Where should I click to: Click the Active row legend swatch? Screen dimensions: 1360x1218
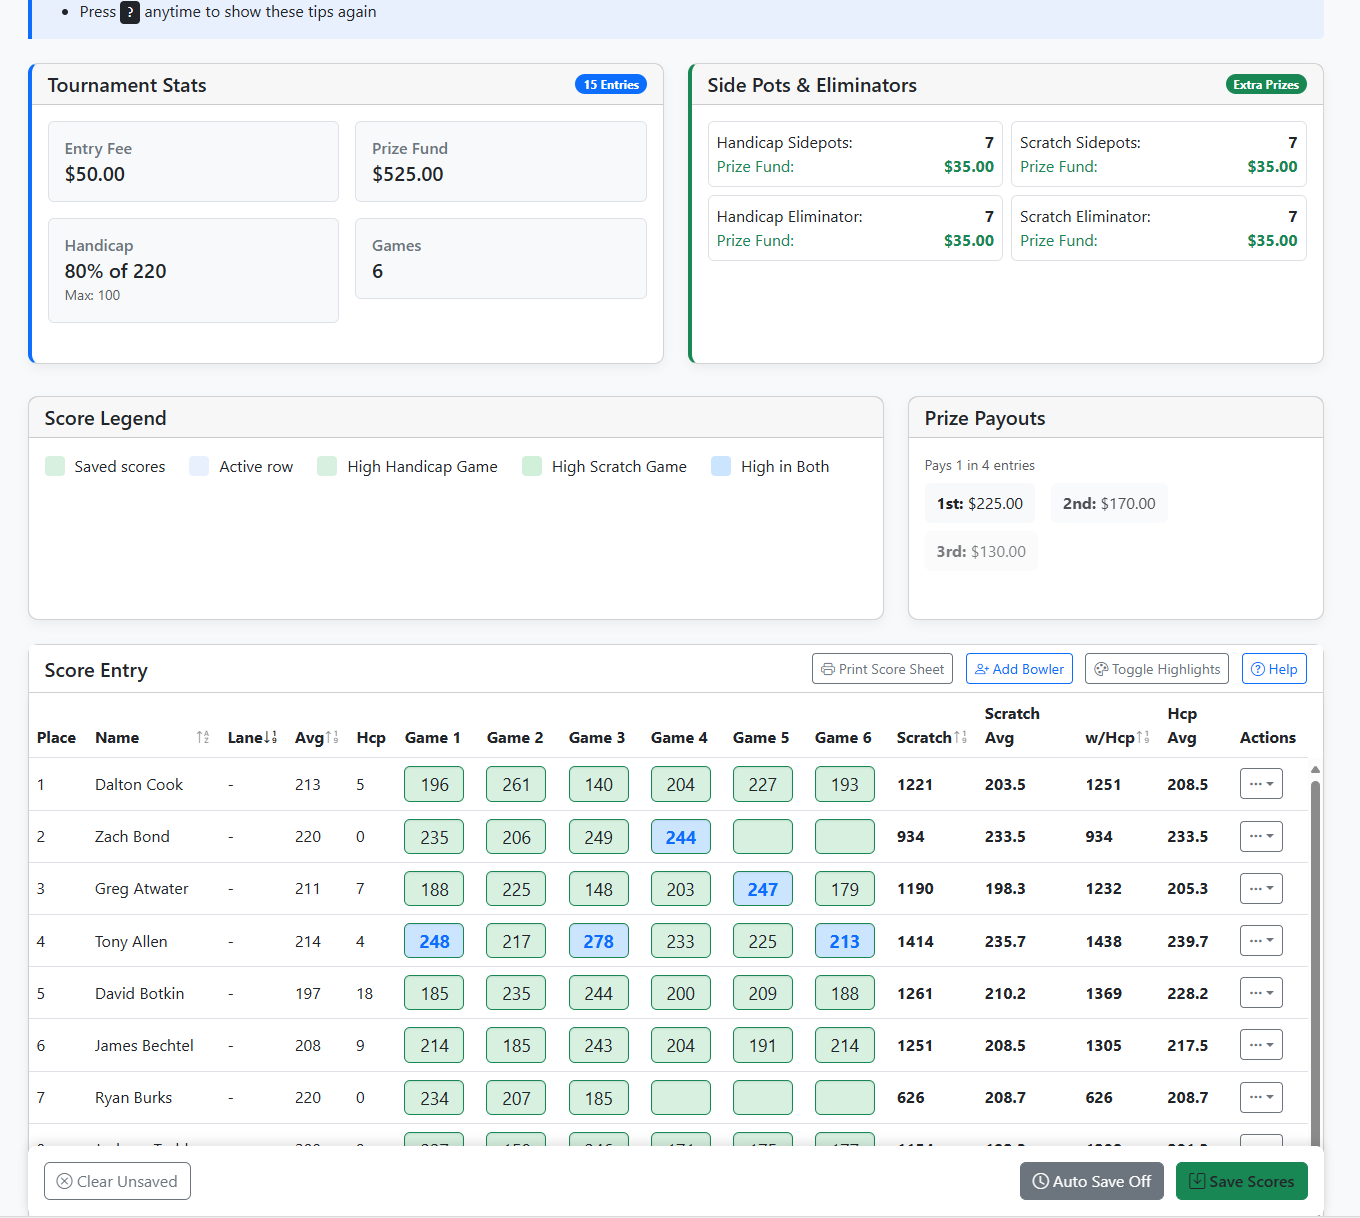click(199, 466)
